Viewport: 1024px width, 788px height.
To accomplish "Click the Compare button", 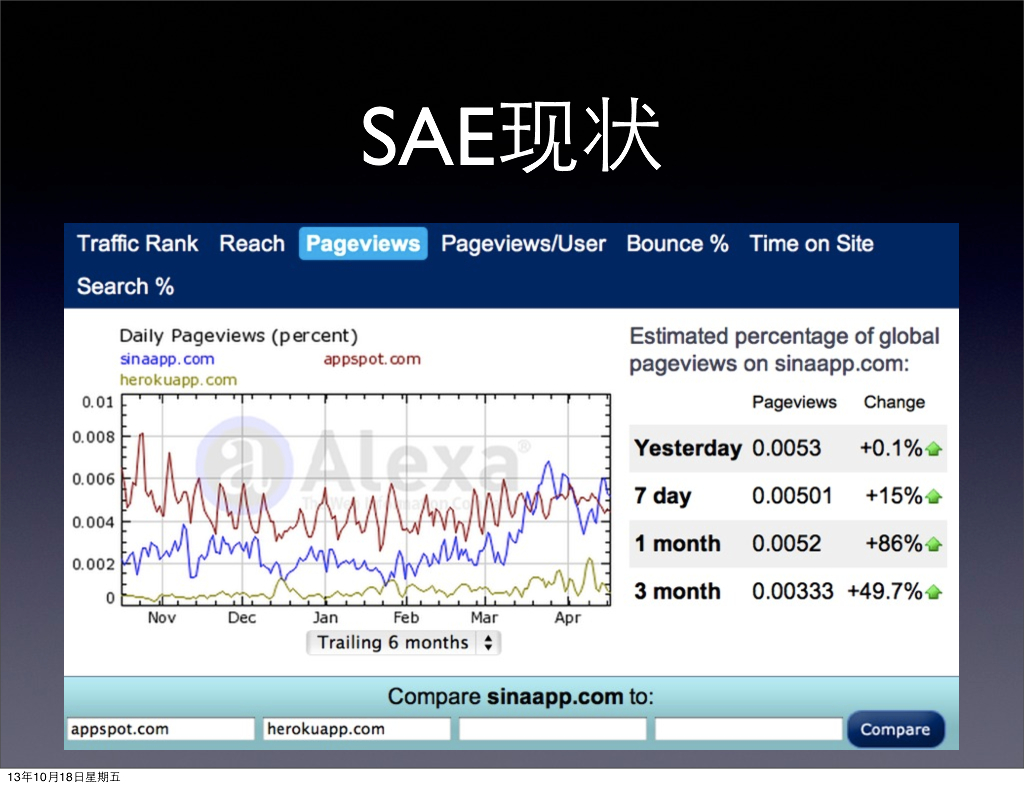I will tap(895, 729).
